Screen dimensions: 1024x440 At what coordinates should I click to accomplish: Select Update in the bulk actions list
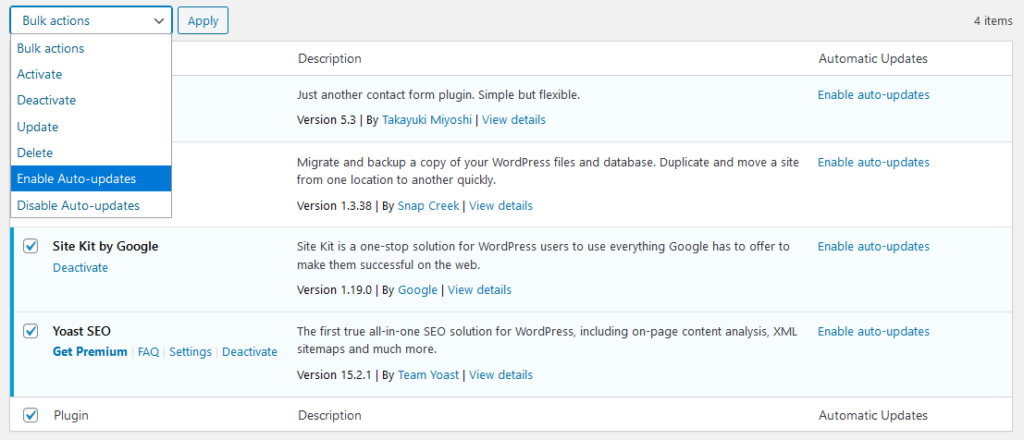click(91, 127)
